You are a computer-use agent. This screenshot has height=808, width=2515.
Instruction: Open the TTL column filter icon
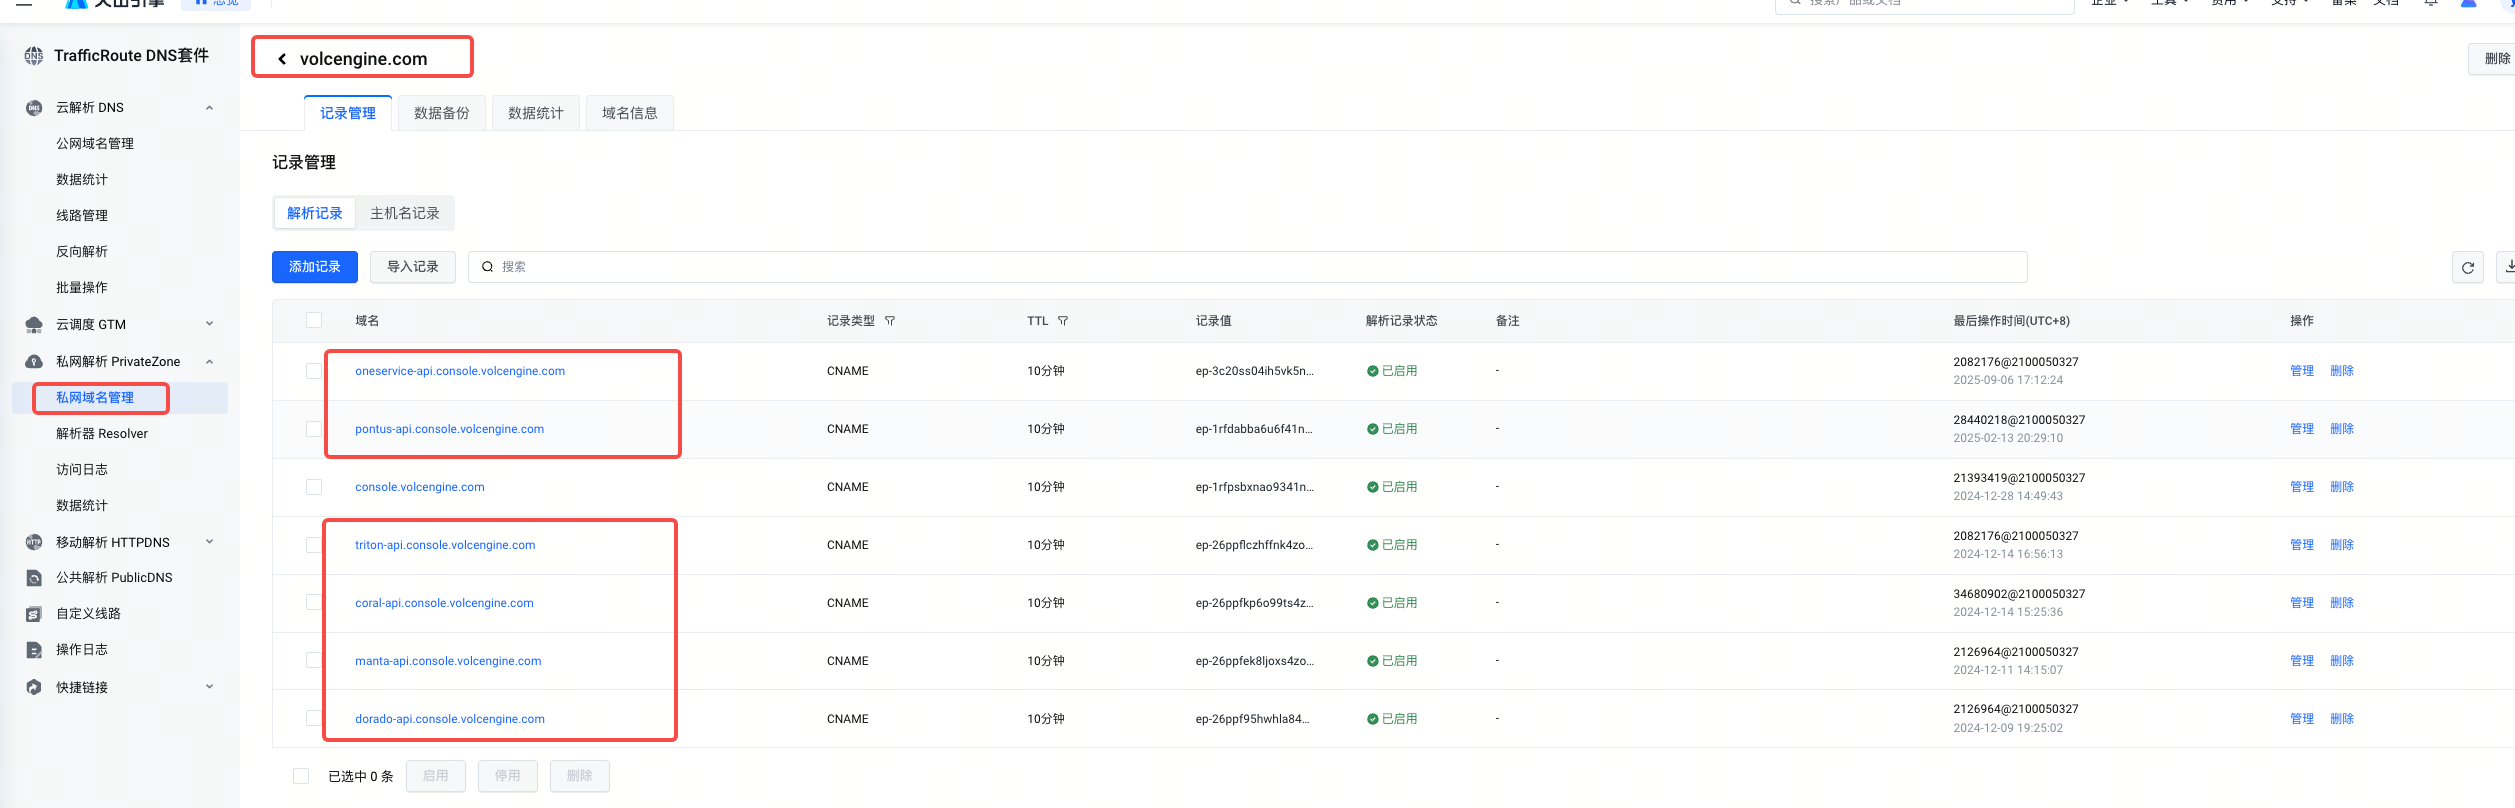coord(1063,321)
